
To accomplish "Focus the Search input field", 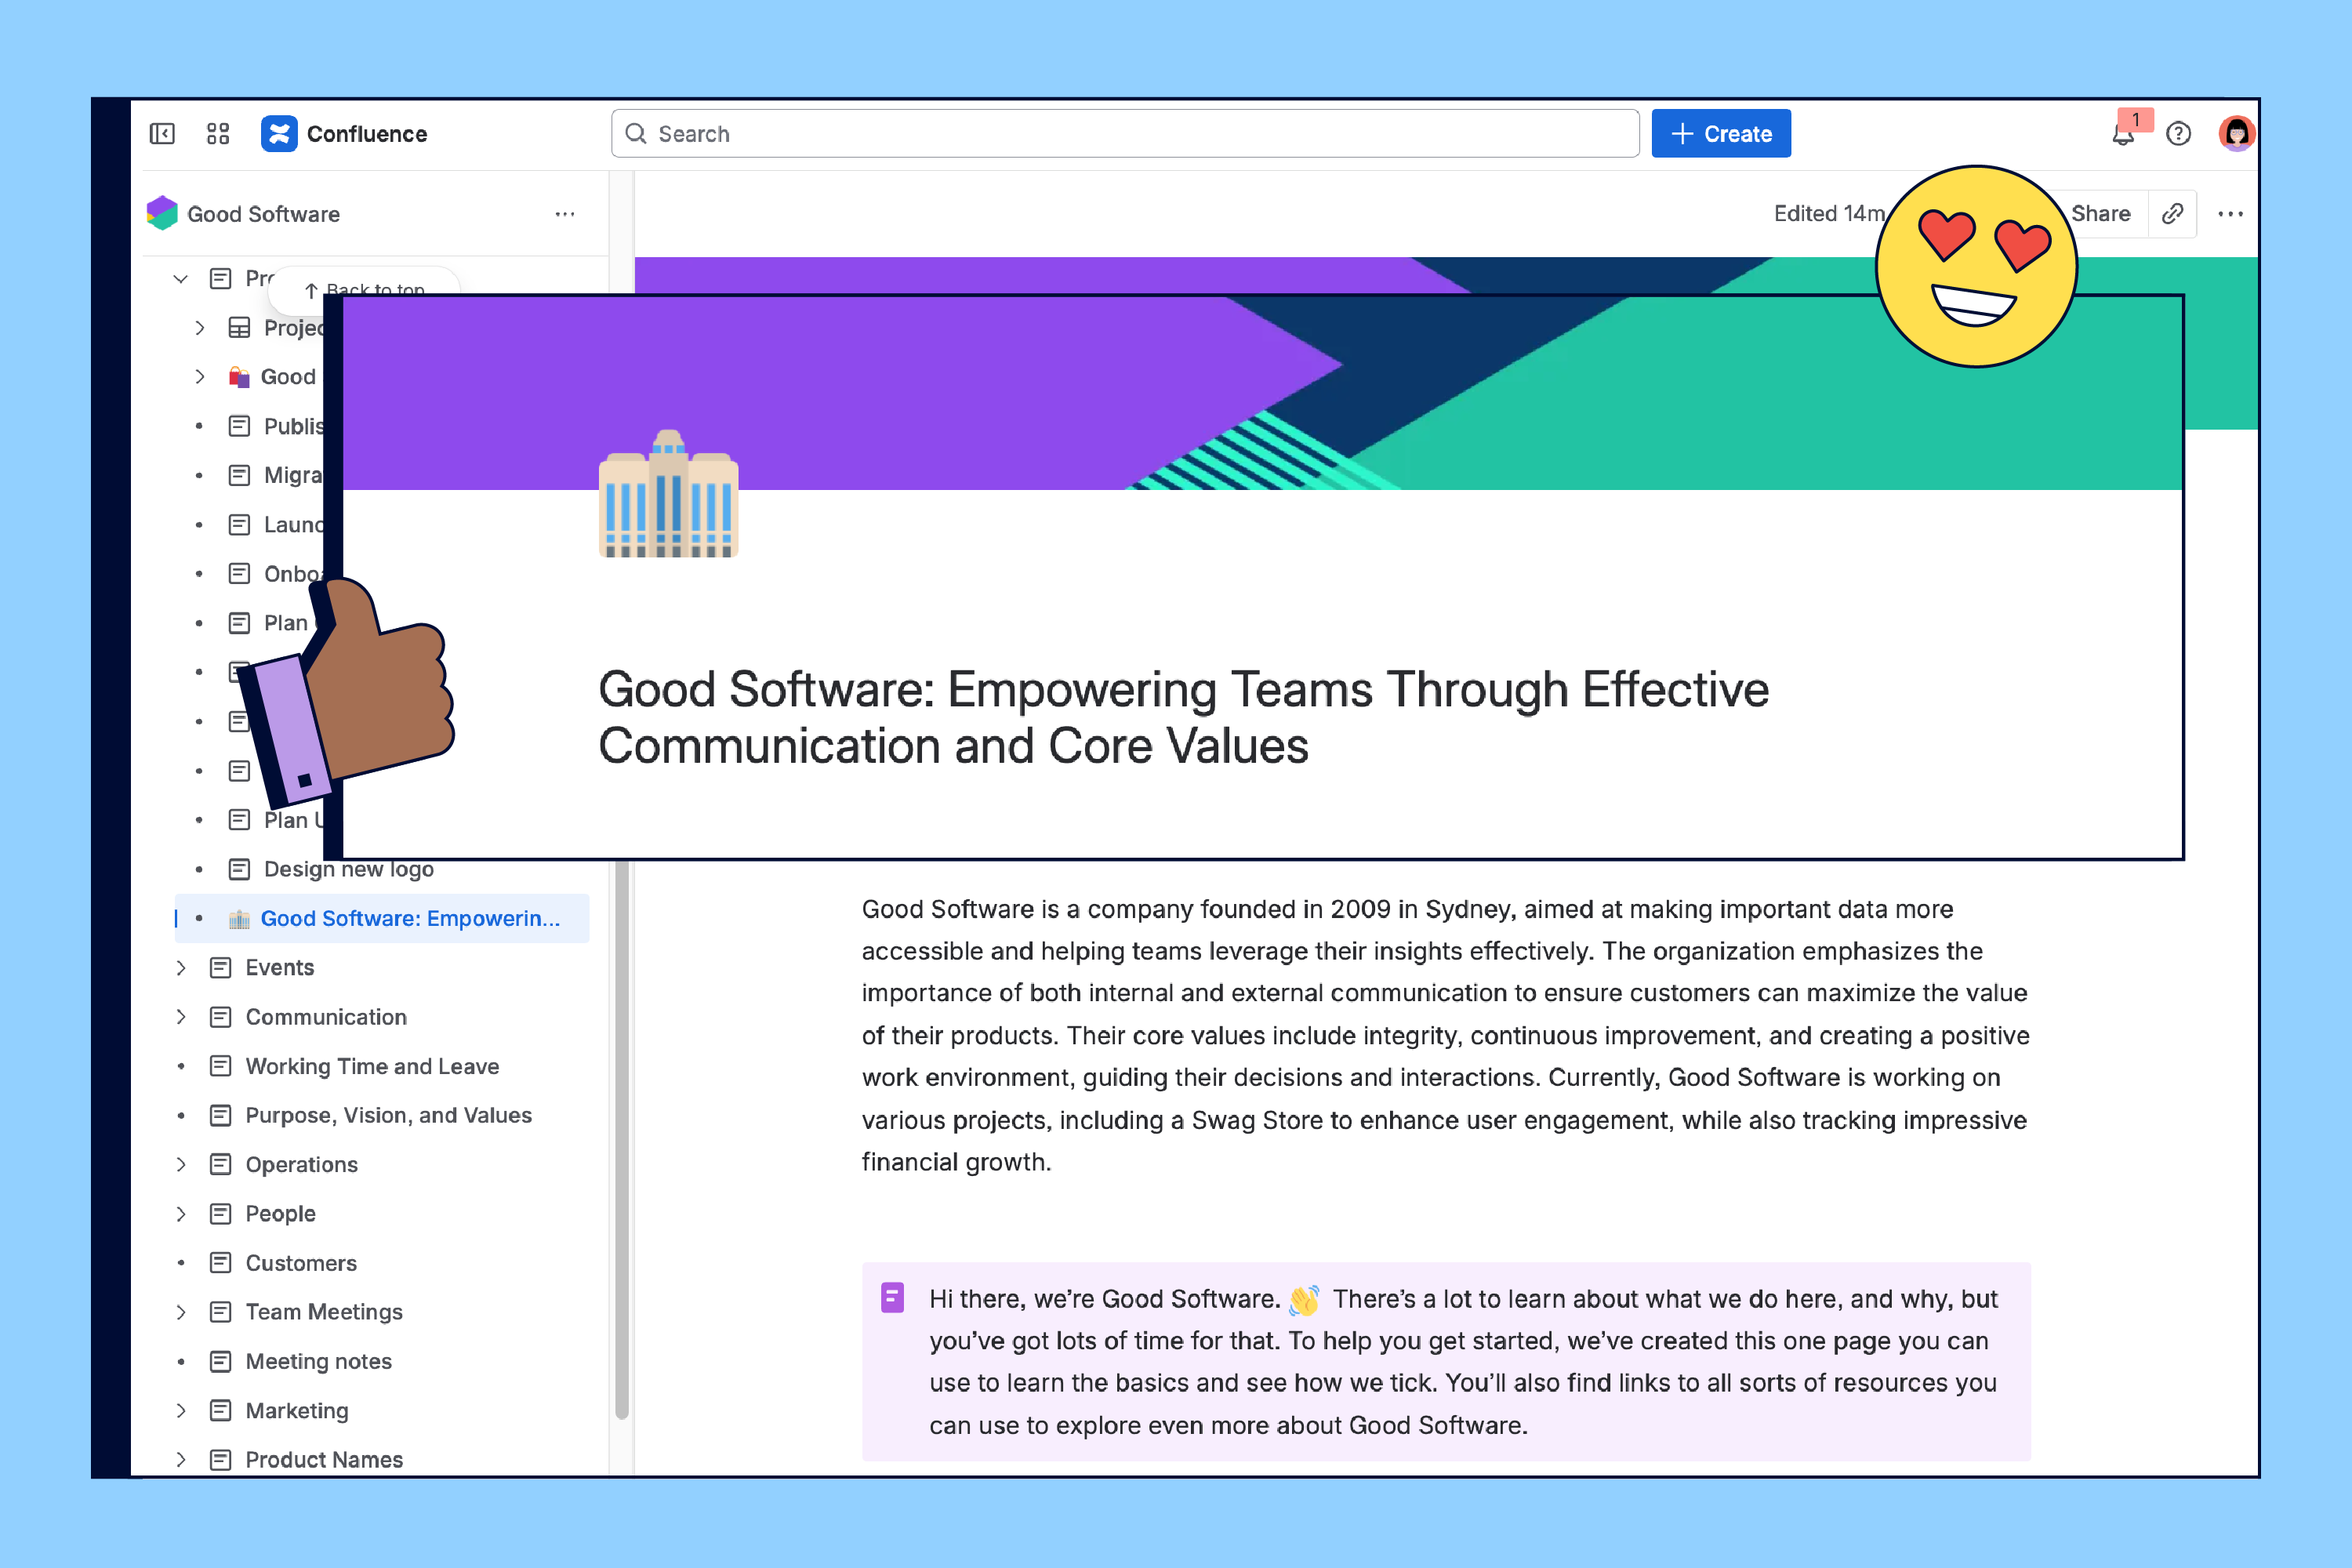I will pos(1125,134).
